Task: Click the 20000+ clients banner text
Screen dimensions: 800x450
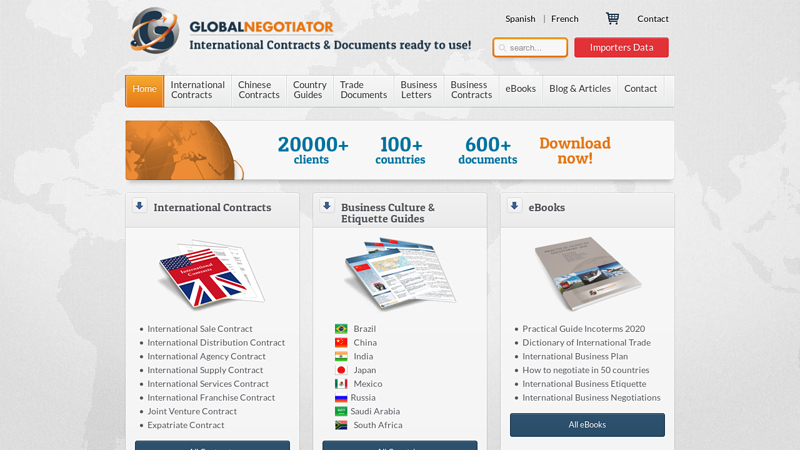Action: point(313,151)
